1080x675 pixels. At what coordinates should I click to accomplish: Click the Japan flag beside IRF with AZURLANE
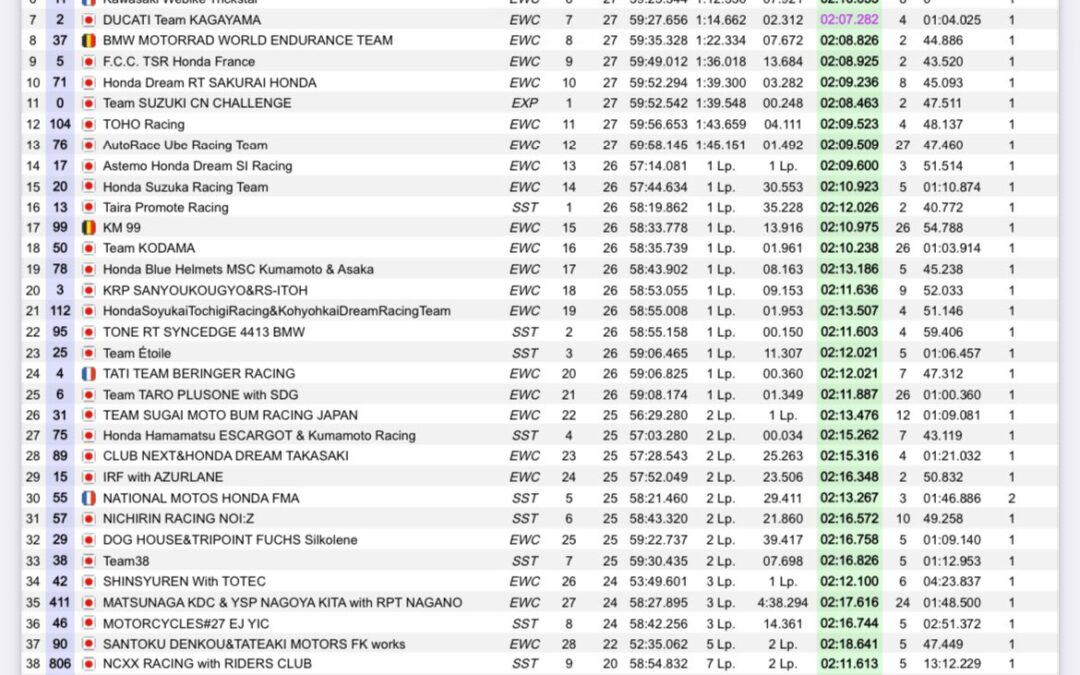click(88, 477)
